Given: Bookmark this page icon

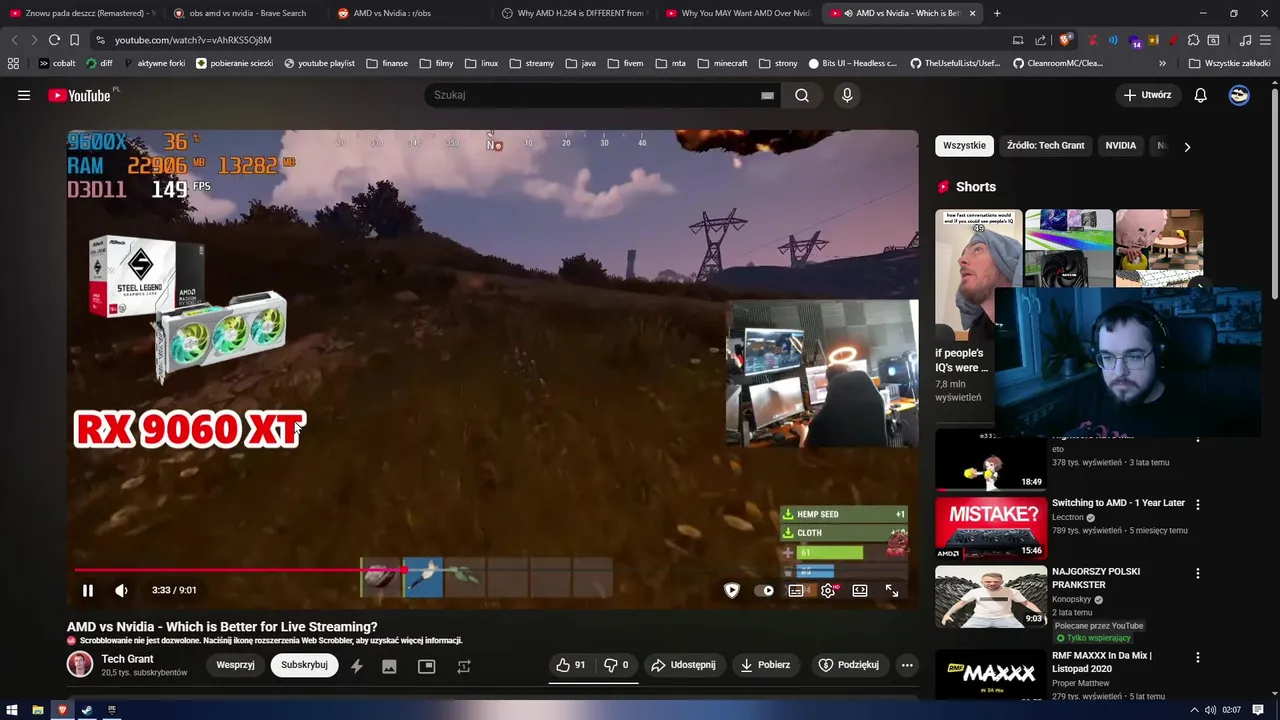Looking at the screenshot, I should point(74,40).
